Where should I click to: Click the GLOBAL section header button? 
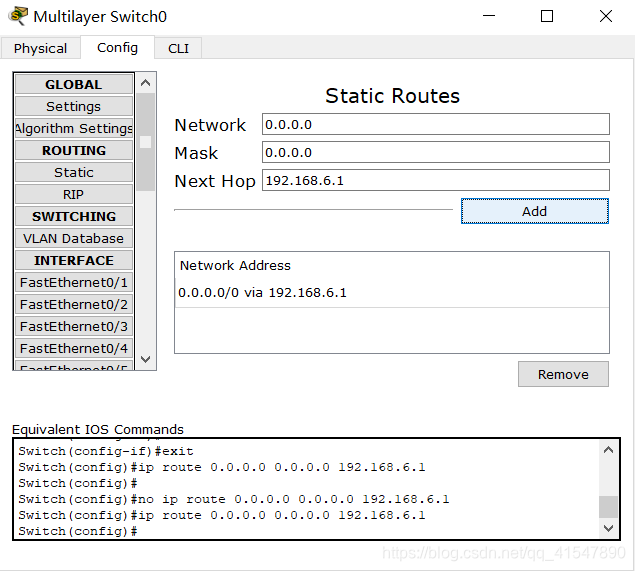pyautogui.click(x=74, y=84)
